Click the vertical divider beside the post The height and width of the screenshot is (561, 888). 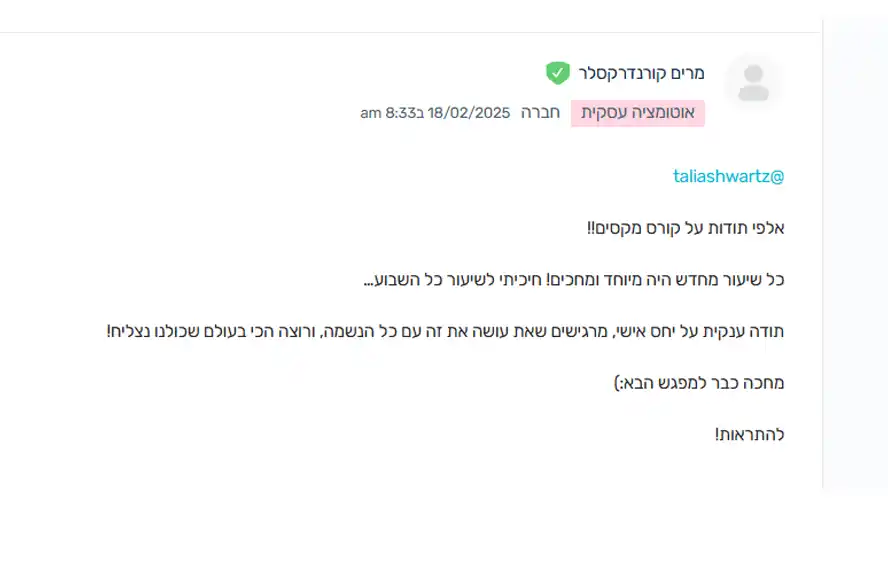coord(822,255)
